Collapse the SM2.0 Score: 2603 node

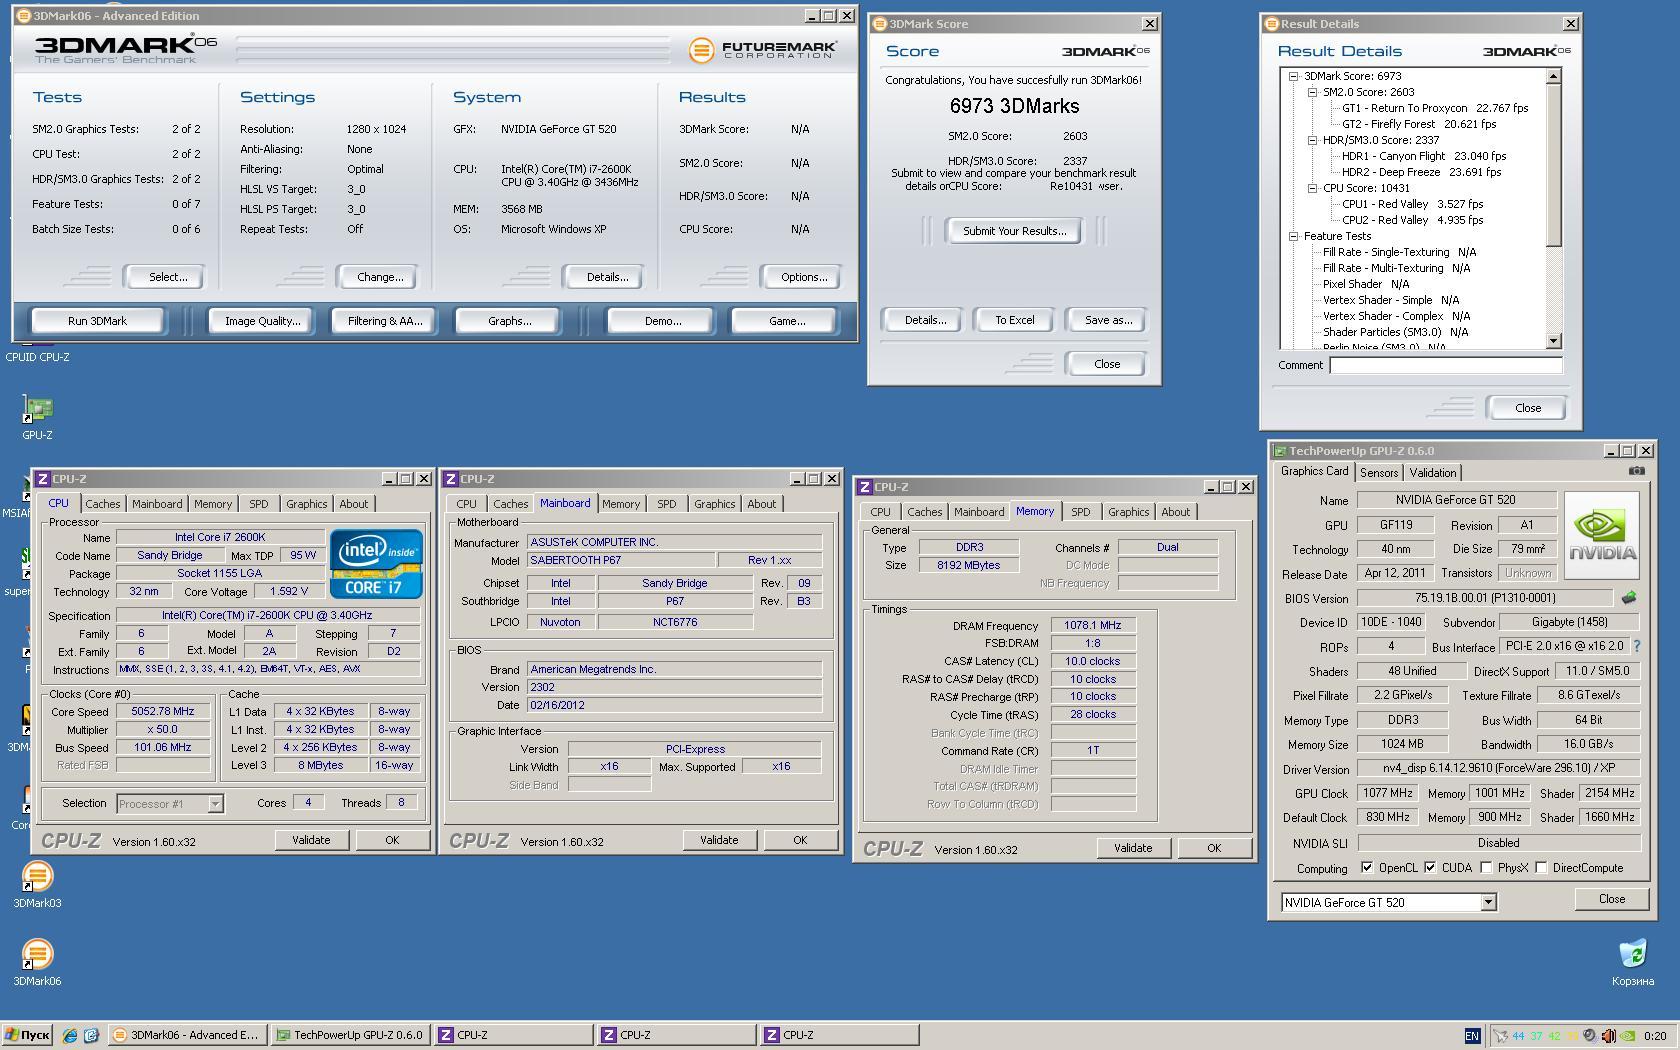point(1312,92)
